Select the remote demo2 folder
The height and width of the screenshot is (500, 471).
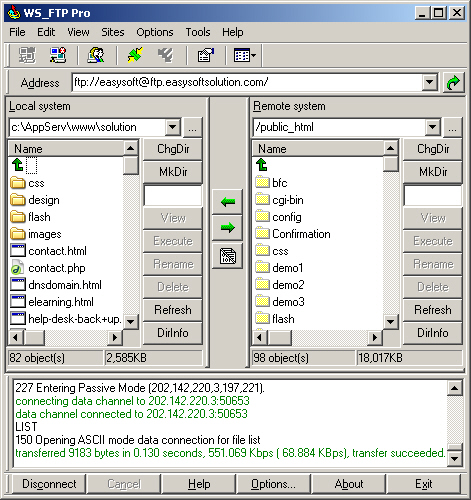[x=280, y=285]
